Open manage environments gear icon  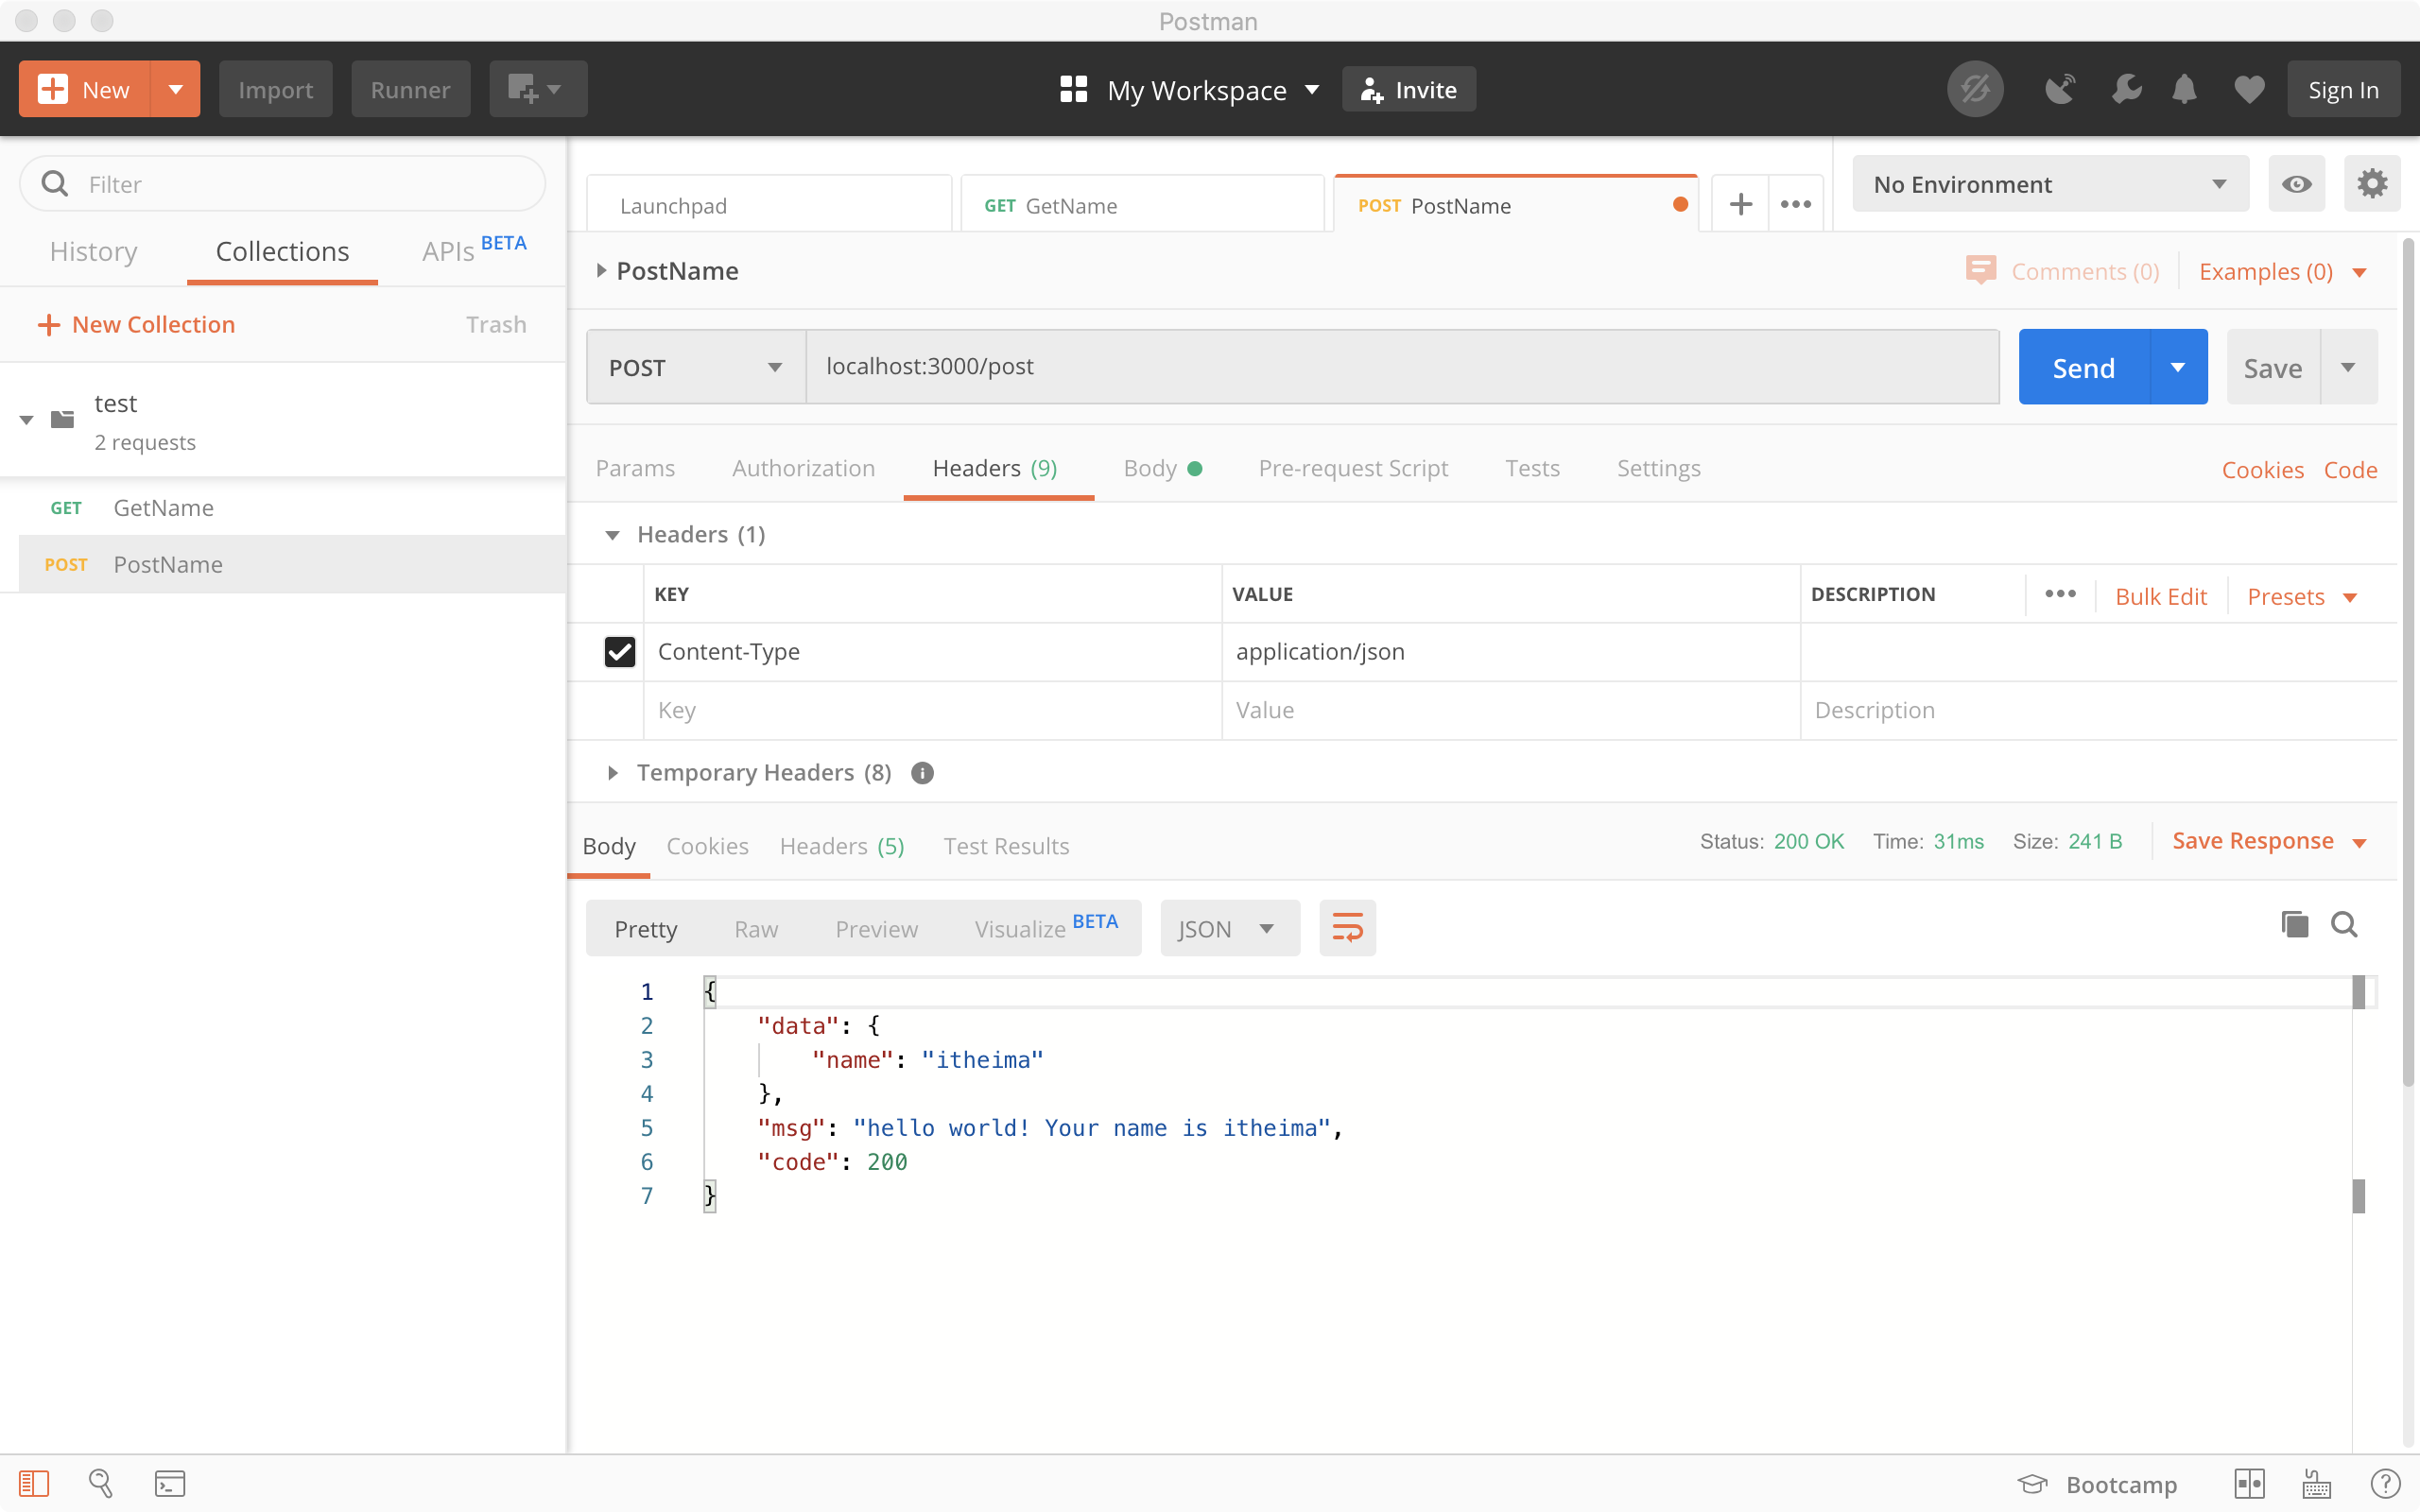click(x=2372, y=184)
